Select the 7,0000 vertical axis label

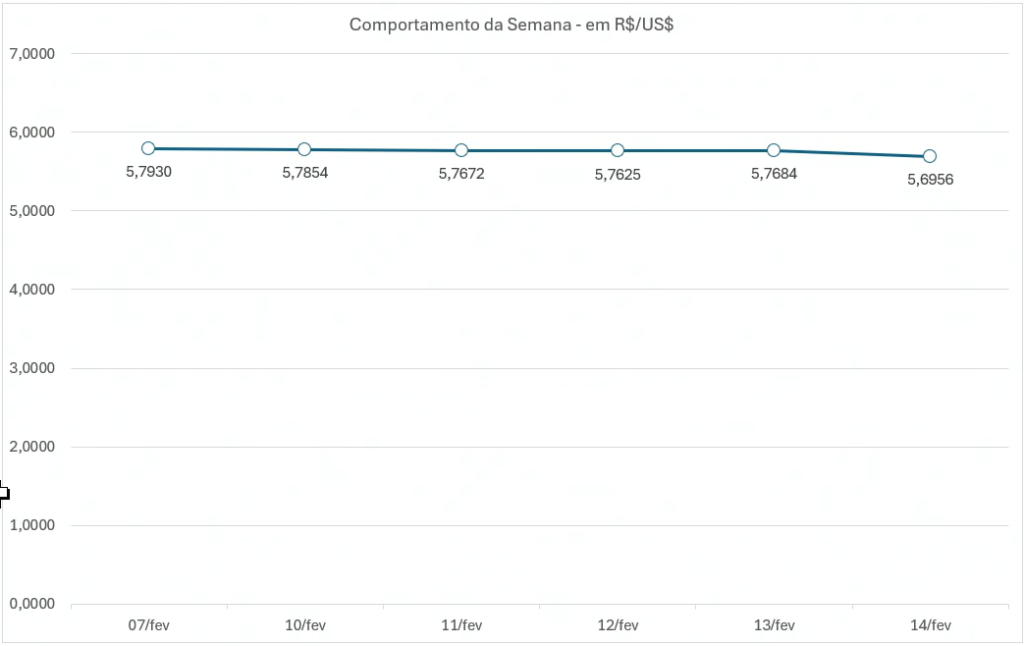(32, 53)
